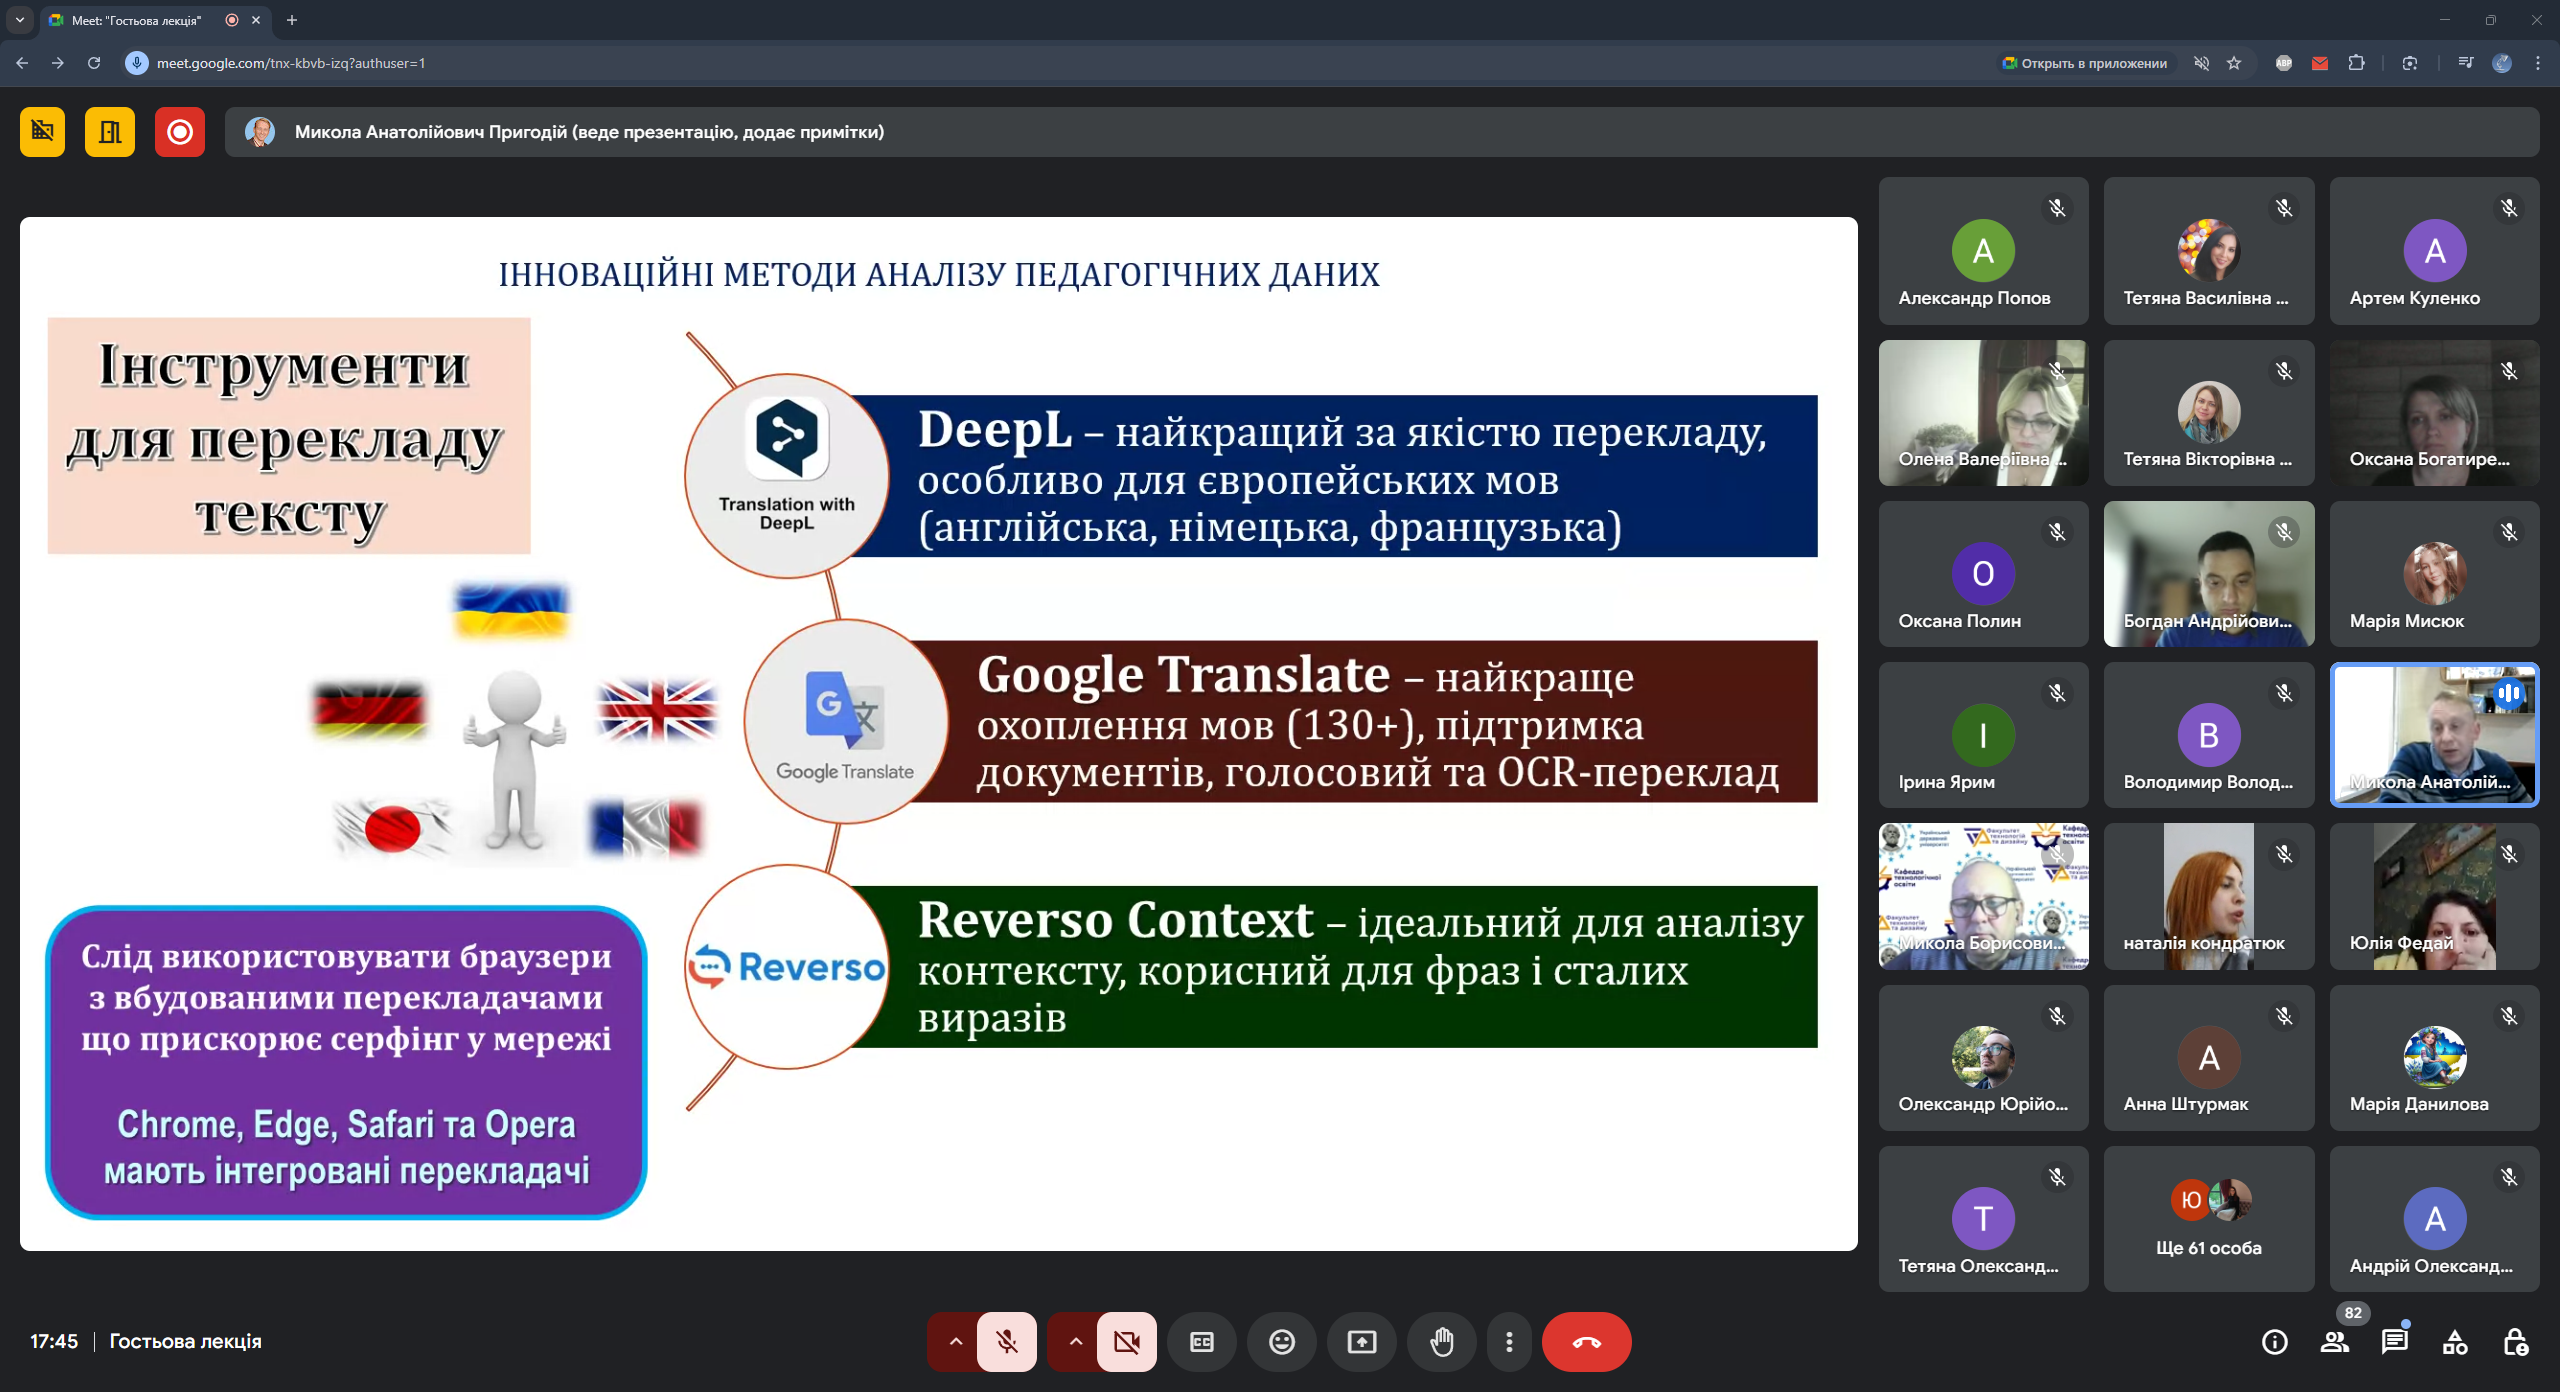Select the Олена Валеріївна video tile
This screenshot has width=2560, height=1392.
click(1983, 413)
